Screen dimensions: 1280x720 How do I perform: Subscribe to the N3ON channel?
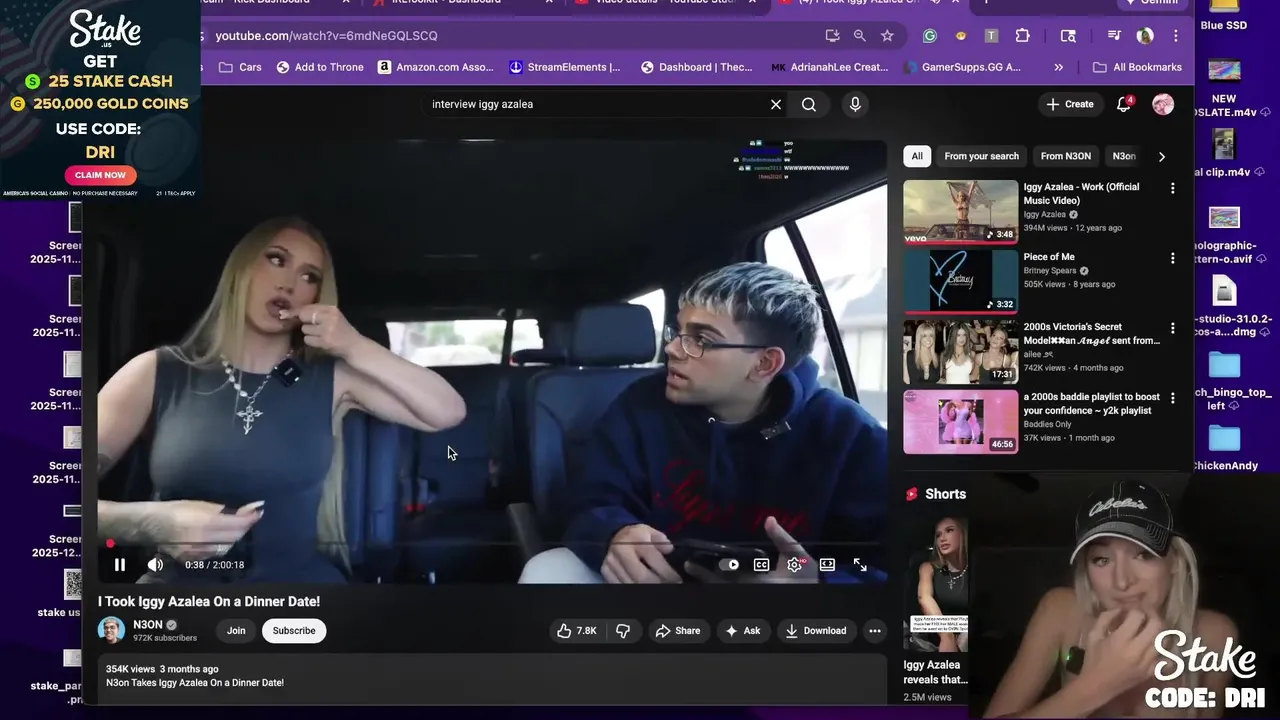click(294, 631)
